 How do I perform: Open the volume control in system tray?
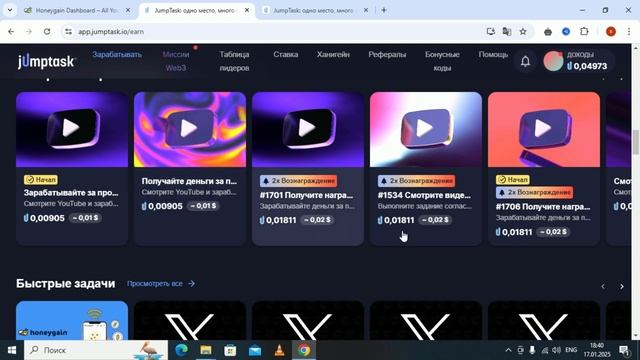click(556, 350)
